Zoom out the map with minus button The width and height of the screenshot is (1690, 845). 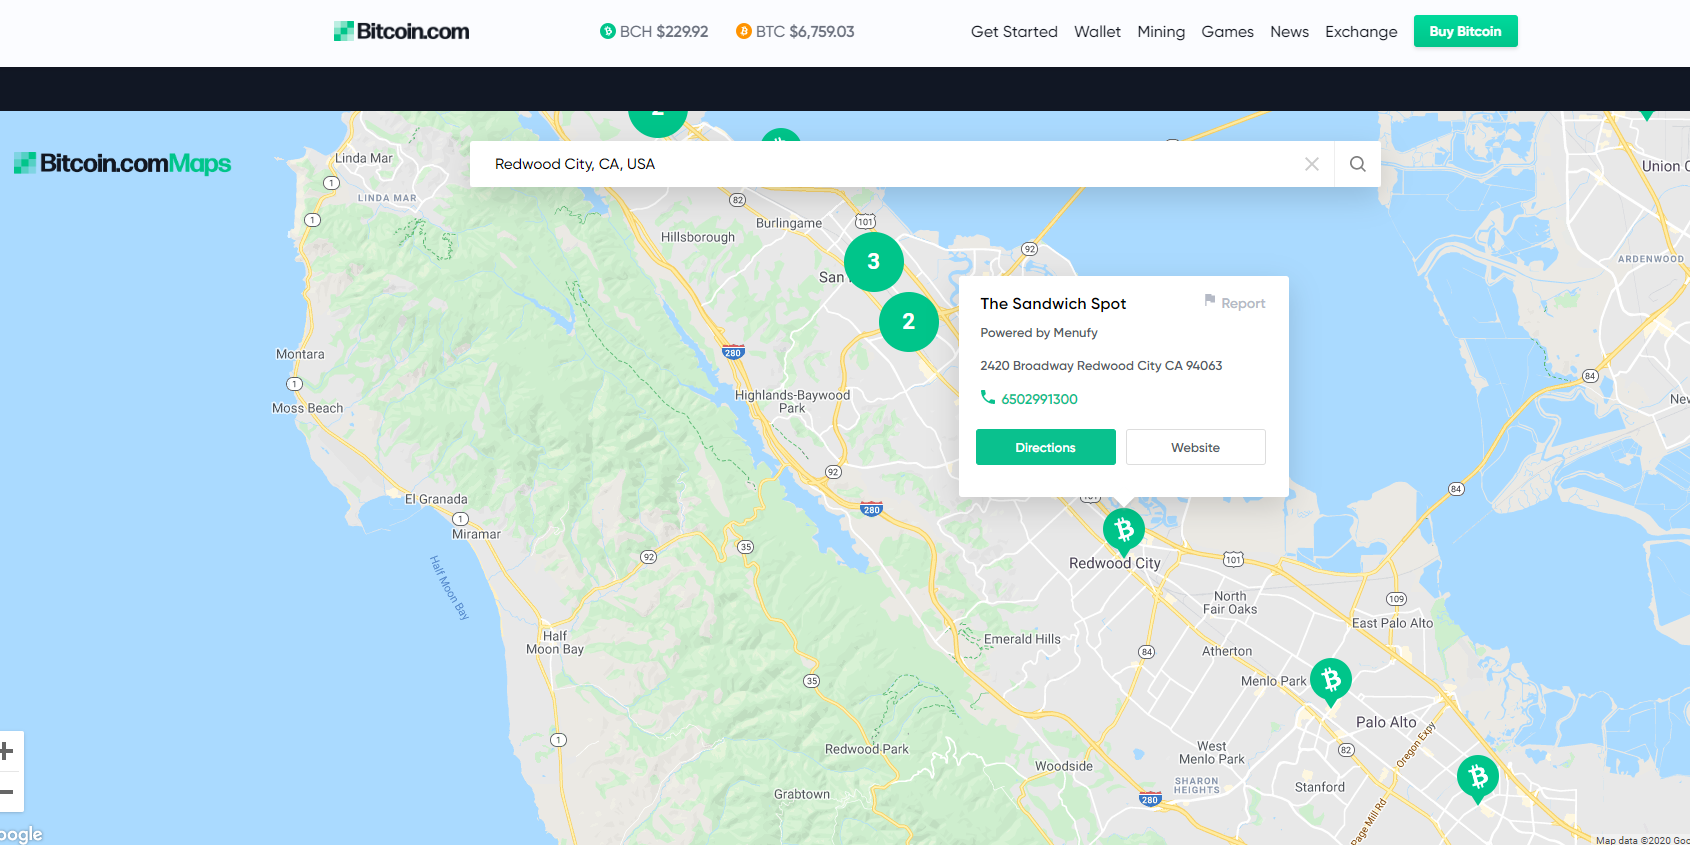point(7,792)
